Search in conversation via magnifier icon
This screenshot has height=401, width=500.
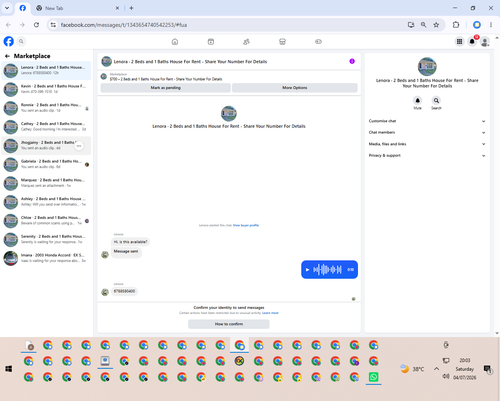[436, 100]
